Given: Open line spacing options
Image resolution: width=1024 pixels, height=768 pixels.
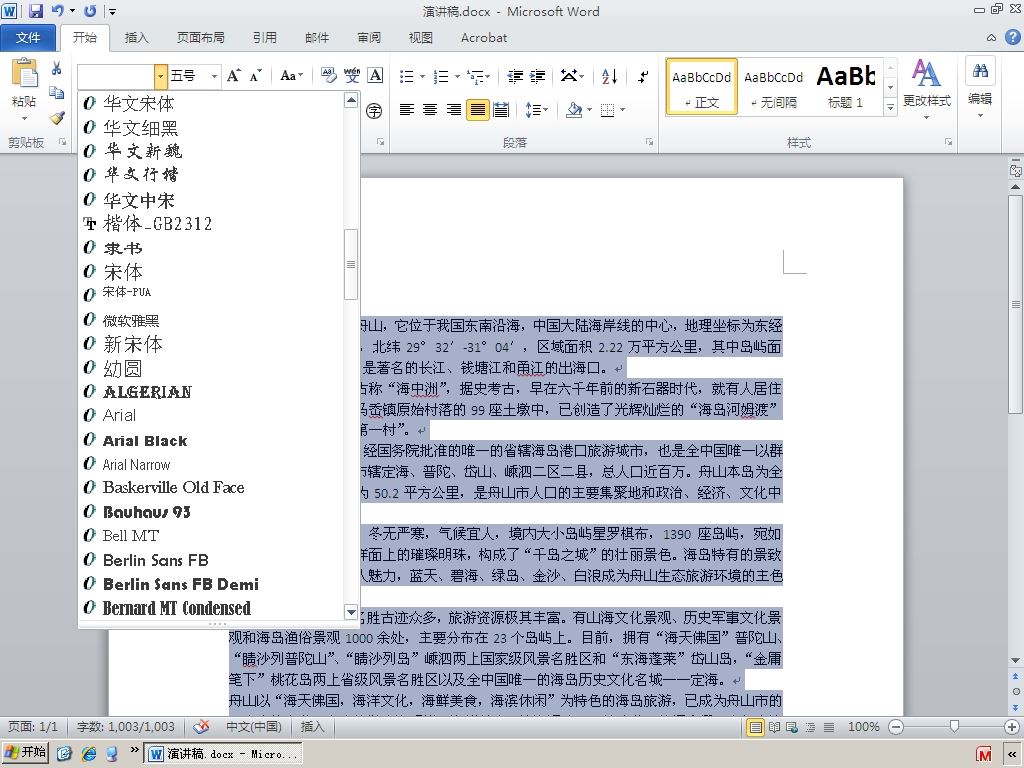Looking at the screenshot, I should click(536, 110).
